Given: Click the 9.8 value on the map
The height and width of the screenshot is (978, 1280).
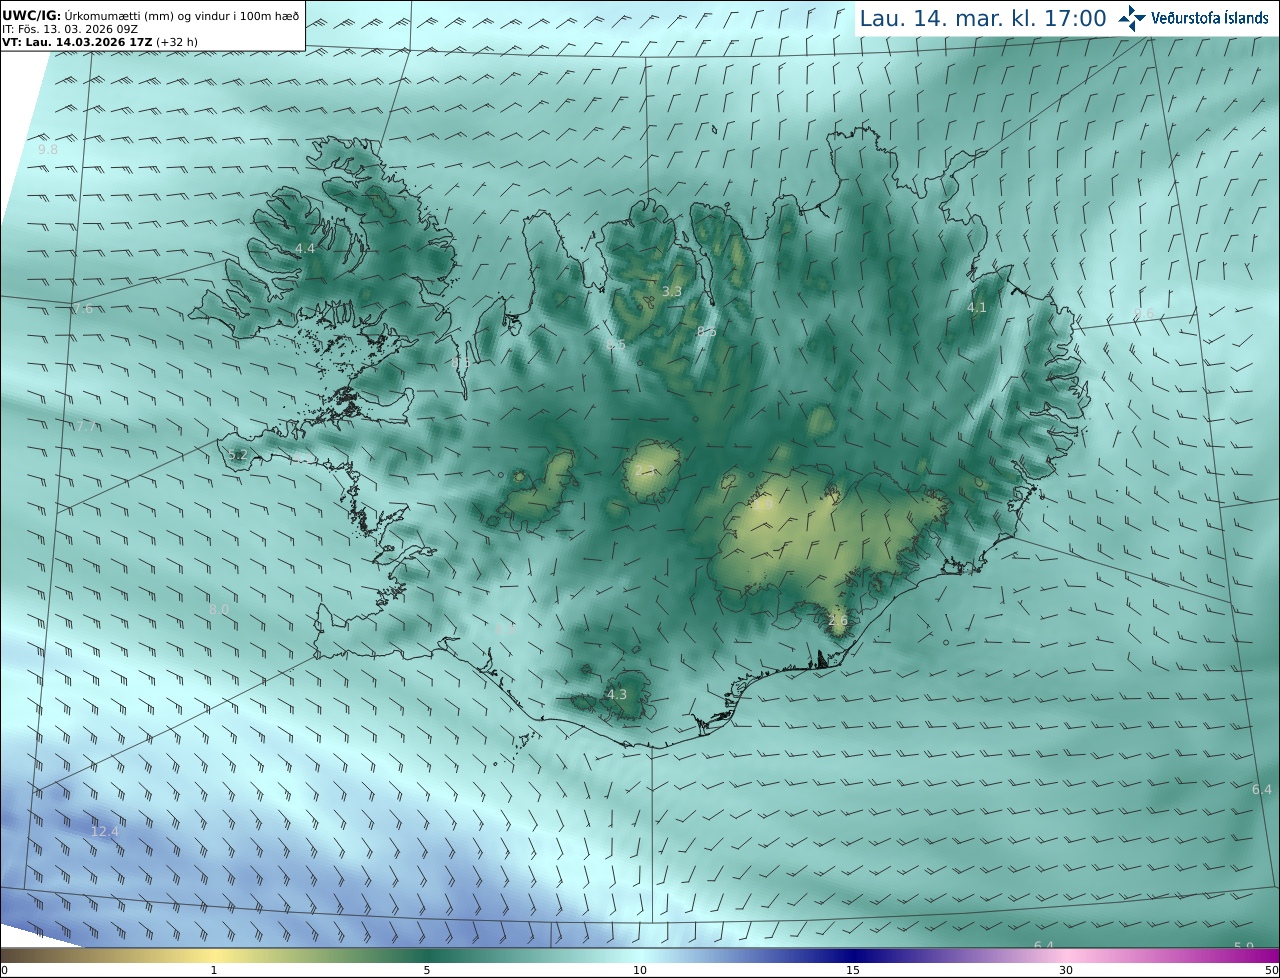Looking at the screenshot, I should 48,149.
